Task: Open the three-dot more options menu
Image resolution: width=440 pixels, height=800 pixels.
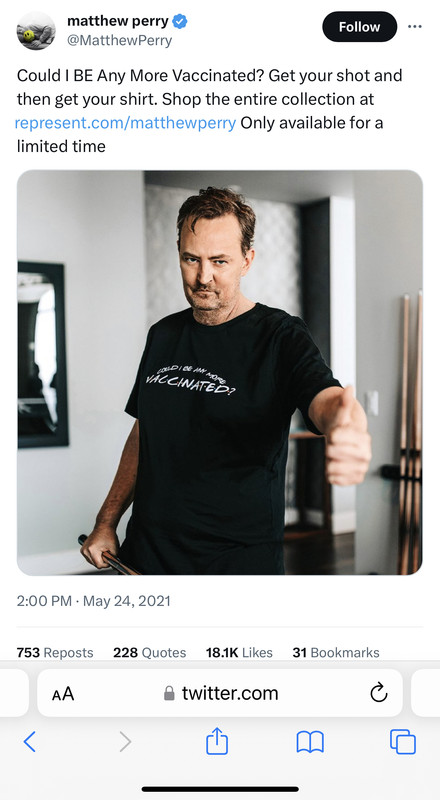Action: [x=415, y=27]
